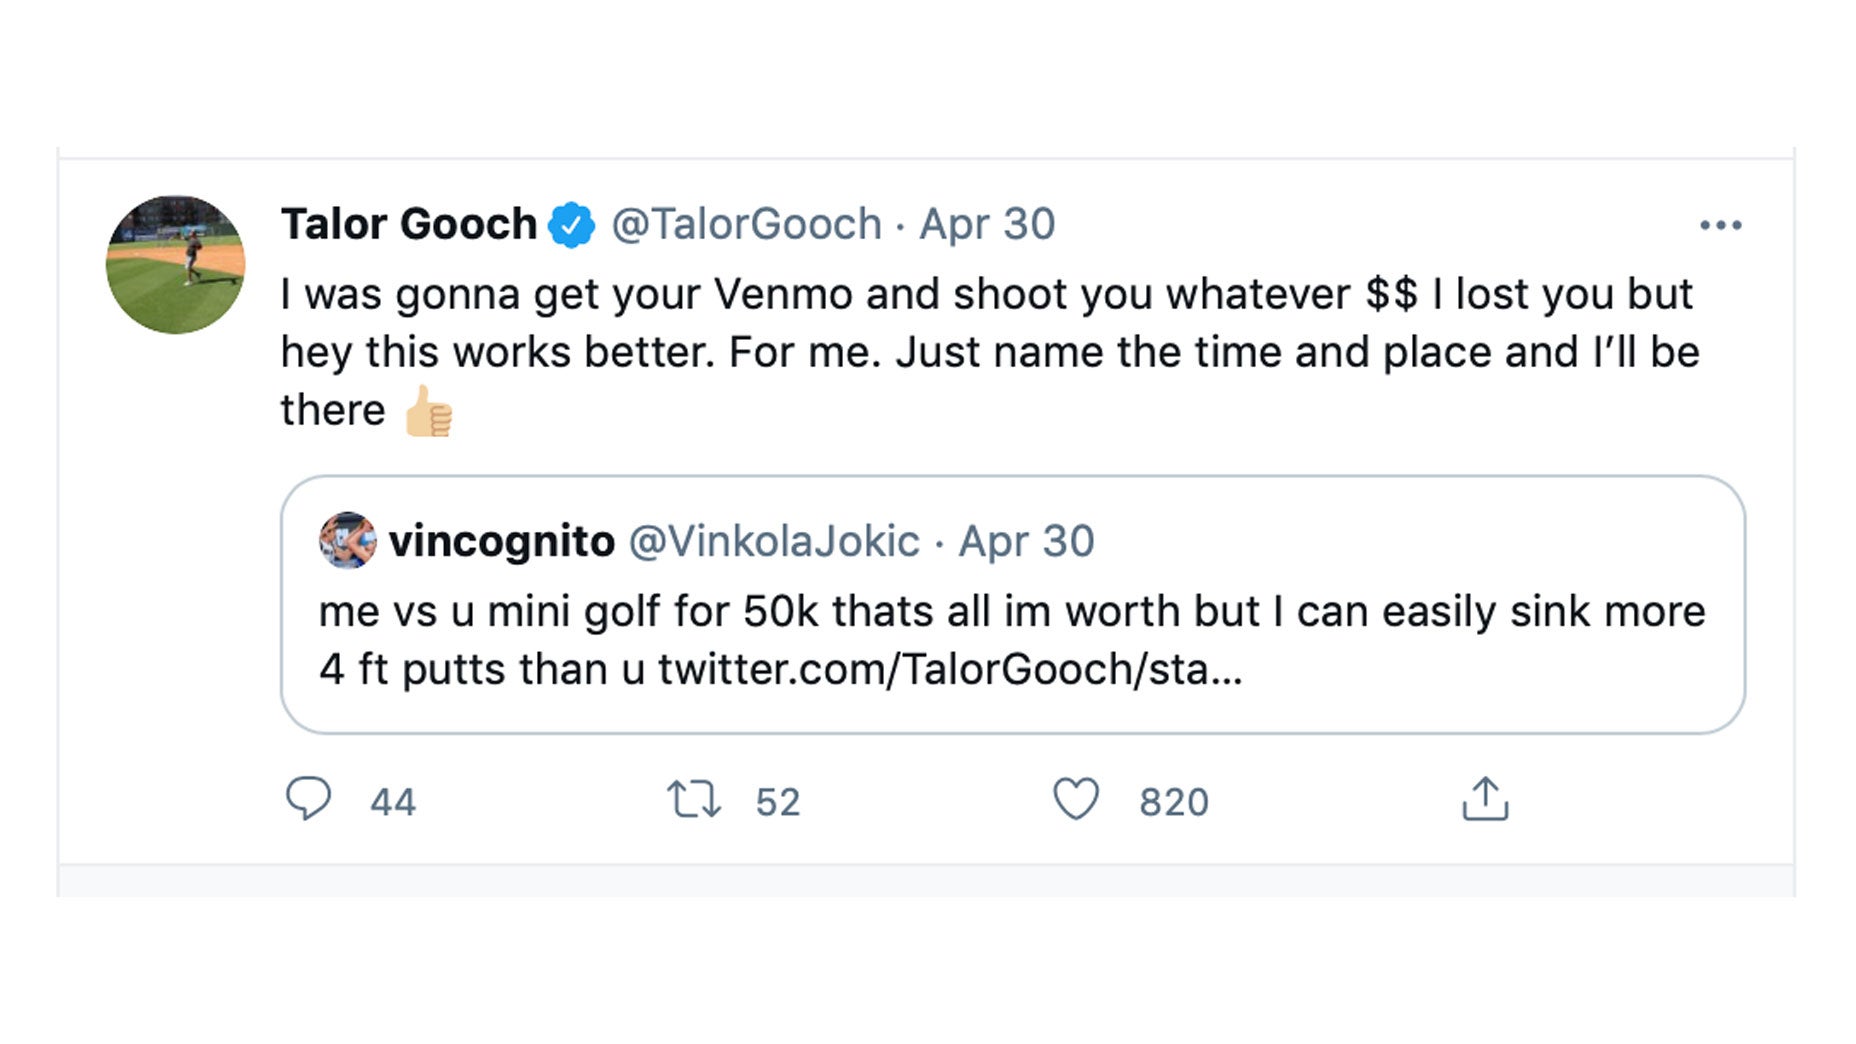Click the thumbs up emoji

click(429, 411)
